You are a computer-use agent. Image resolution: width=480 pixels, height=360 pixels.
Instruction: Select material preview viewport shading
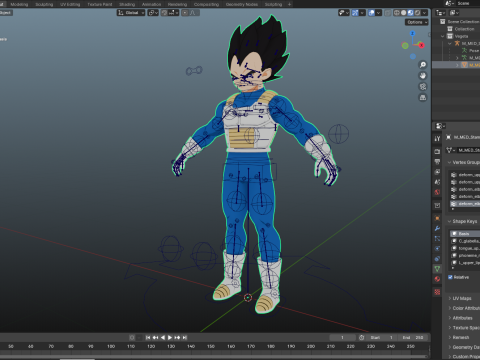point(410,13)
